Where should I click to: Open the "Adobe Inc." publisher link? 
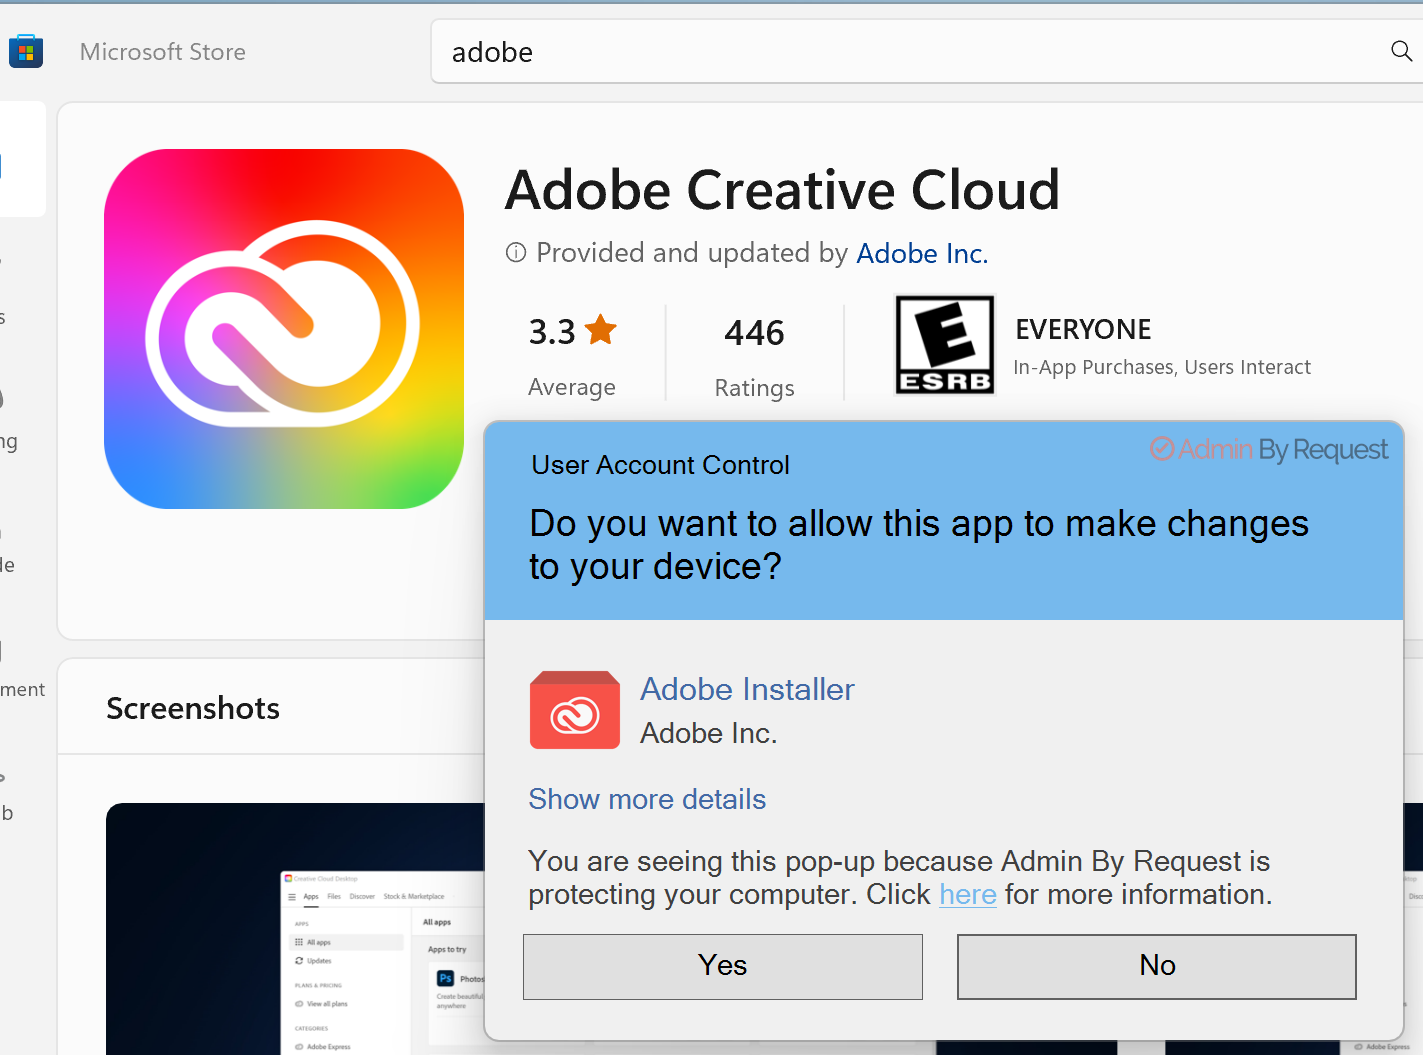pos(922,253)
